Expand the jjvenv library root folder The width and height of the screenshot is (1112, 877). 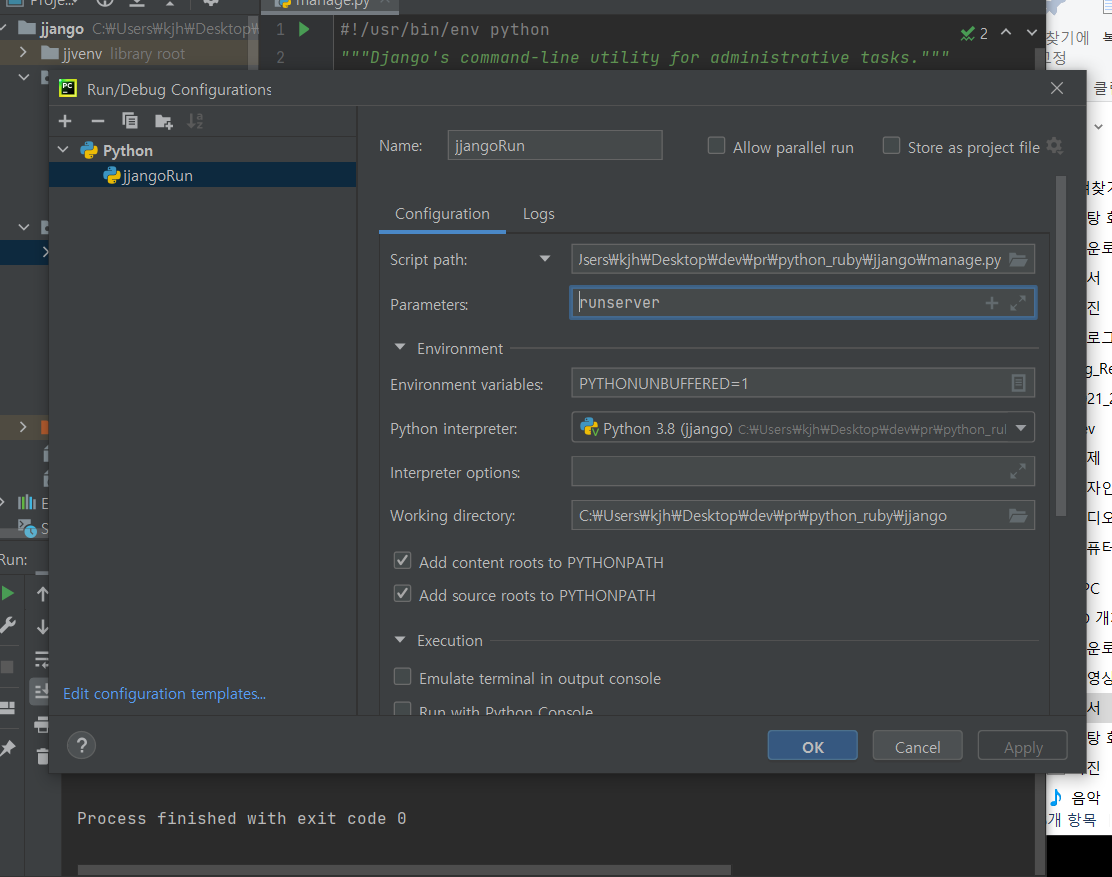[x=23, y=52]
